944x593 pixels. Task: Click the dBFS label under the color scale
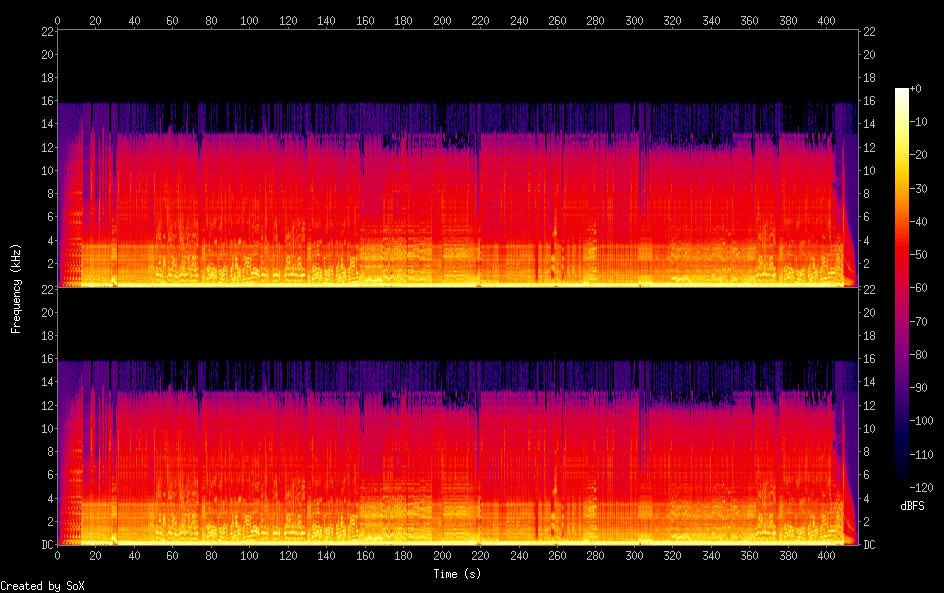point(911,507)
